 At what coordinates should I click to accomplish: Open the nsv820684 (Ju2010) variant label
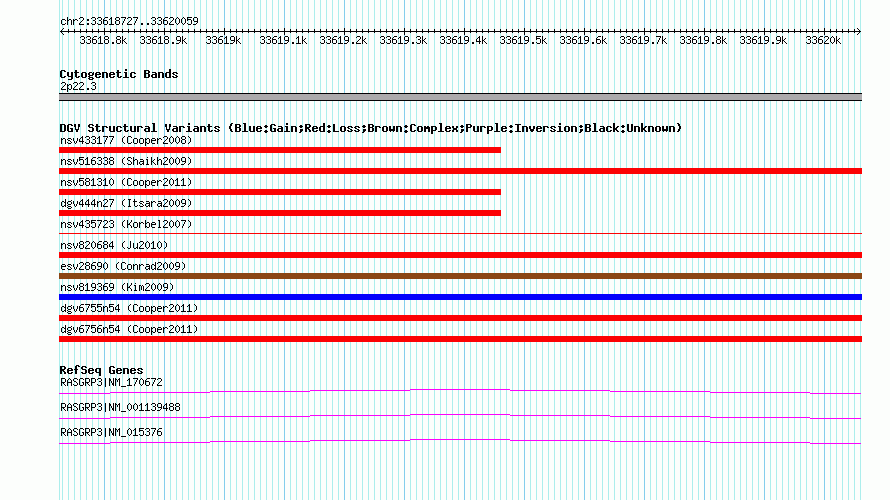(114, 245)
